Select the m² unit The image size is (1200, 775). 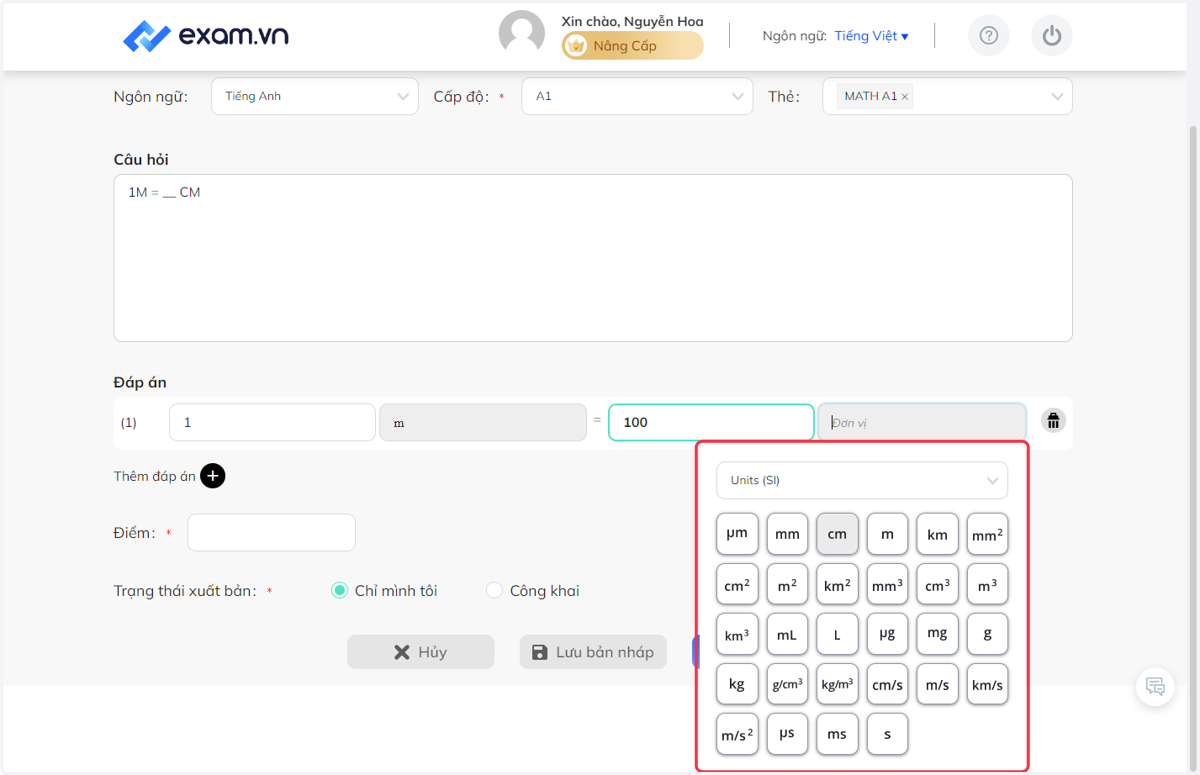(787, 584)
